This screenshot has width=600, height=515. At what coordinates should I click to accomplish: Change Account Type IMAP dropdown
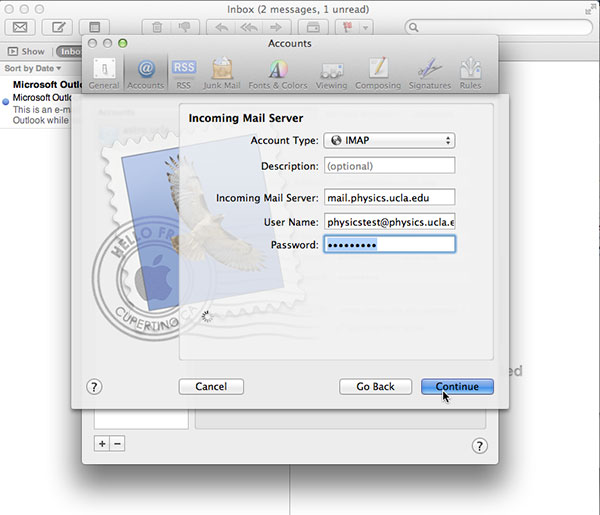pyautogui.click(x=389, y=140)
